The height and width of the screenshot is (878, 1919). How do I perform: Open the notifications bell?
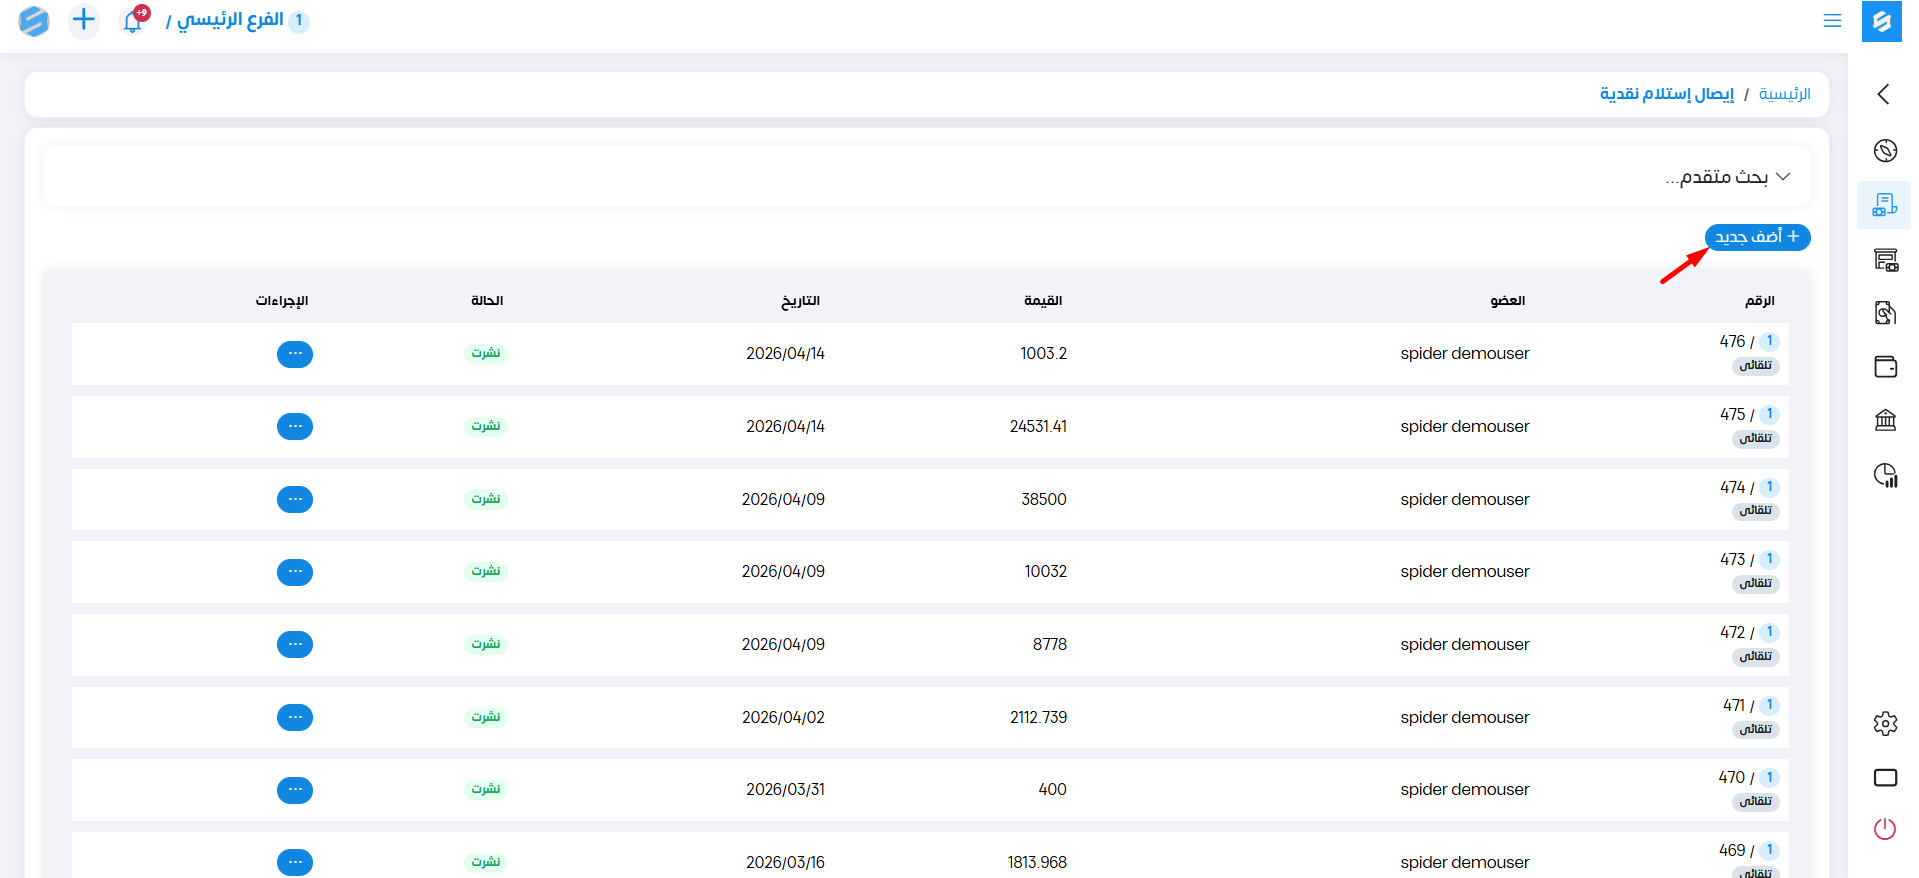(133, 21)
